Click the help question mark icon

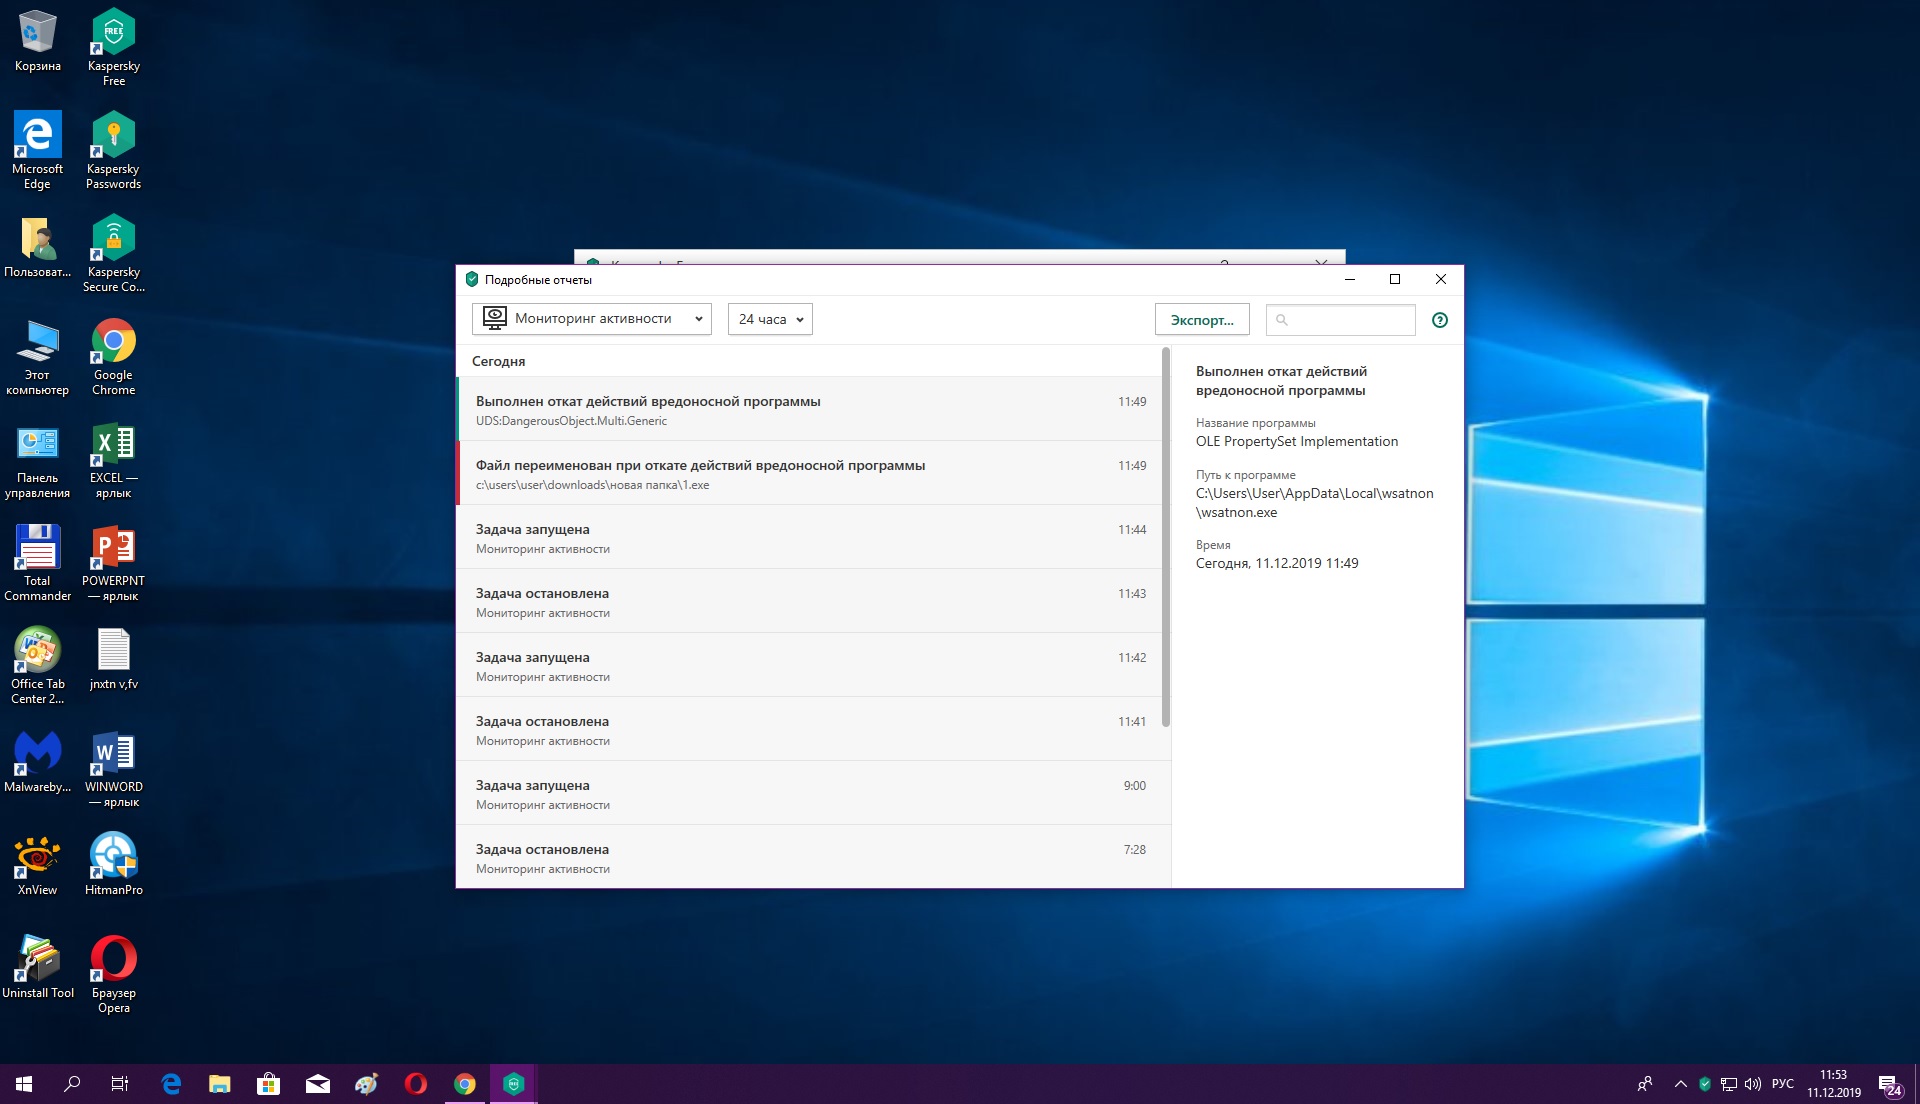pos(1439,320)
